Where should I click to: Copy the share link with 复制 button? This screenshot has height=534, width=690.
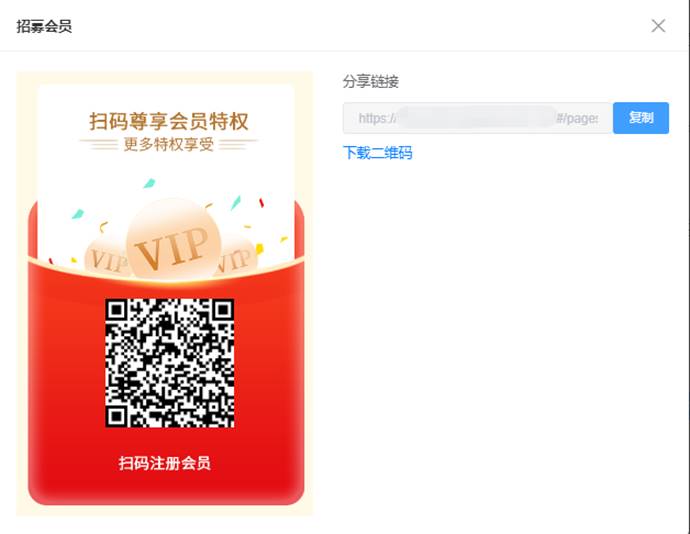641,118
